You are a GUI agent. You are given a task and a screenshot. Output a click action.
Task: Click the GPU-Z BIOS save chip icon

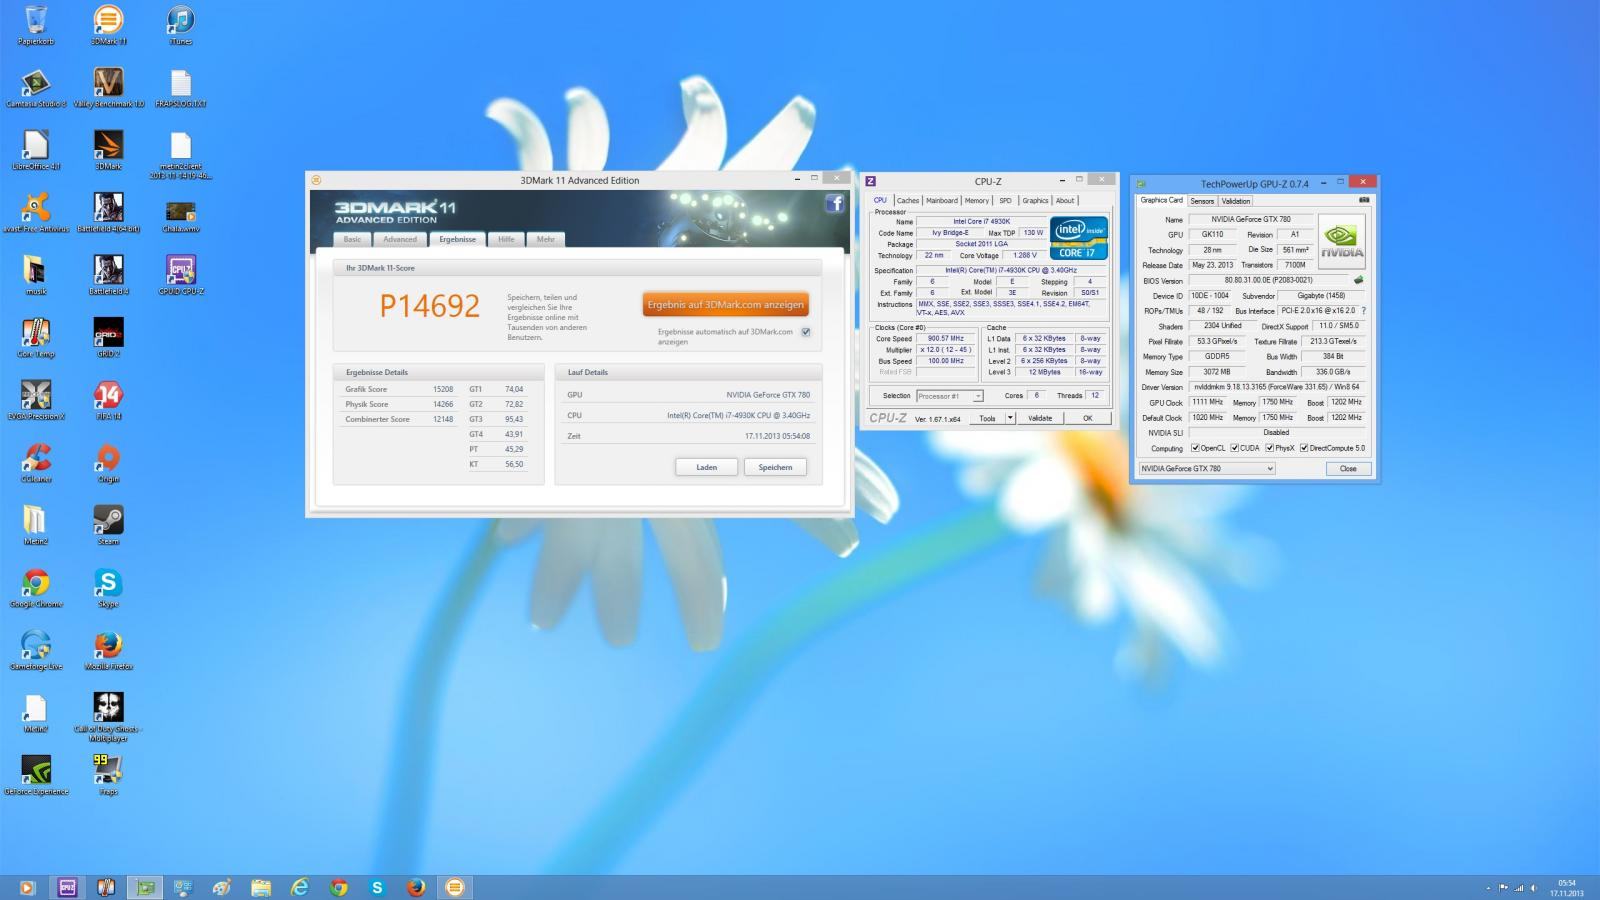point(1358,280)
